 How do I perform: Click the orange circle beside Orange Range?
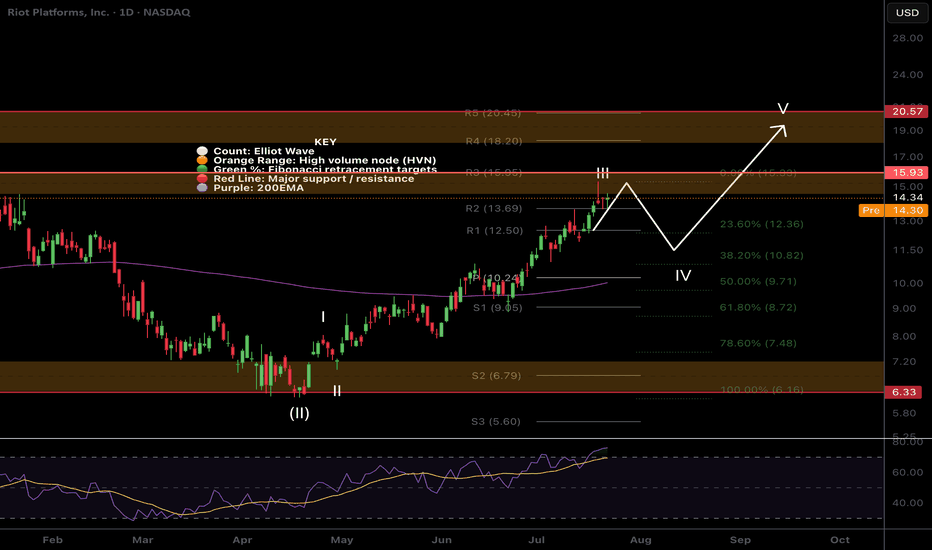click(x=202, y=160)
